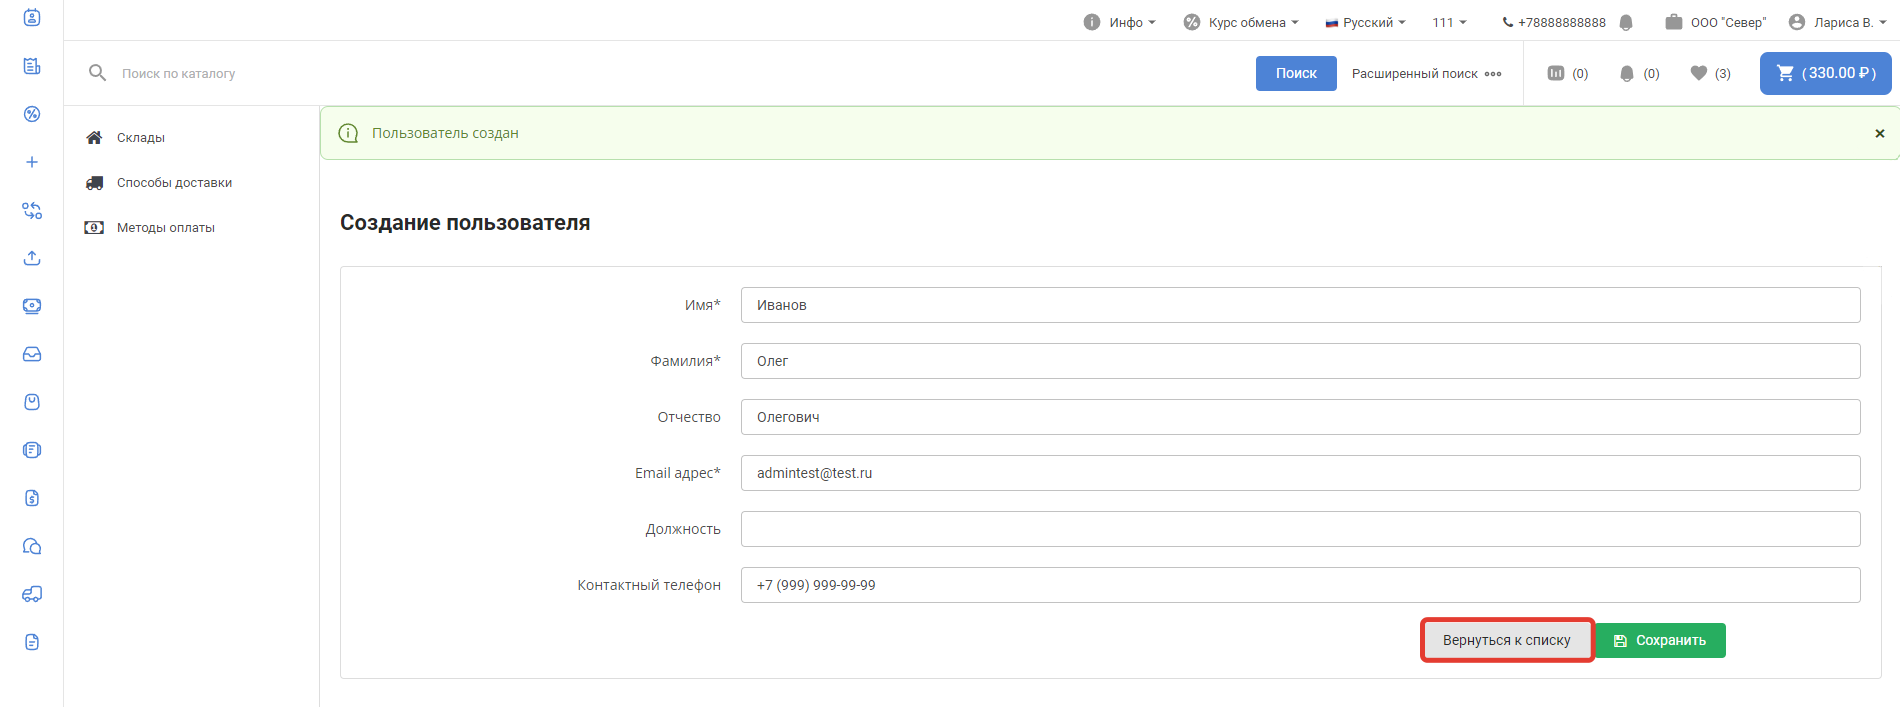
Task: Click into the Должность input field
Action: [x=1300, y=529]
